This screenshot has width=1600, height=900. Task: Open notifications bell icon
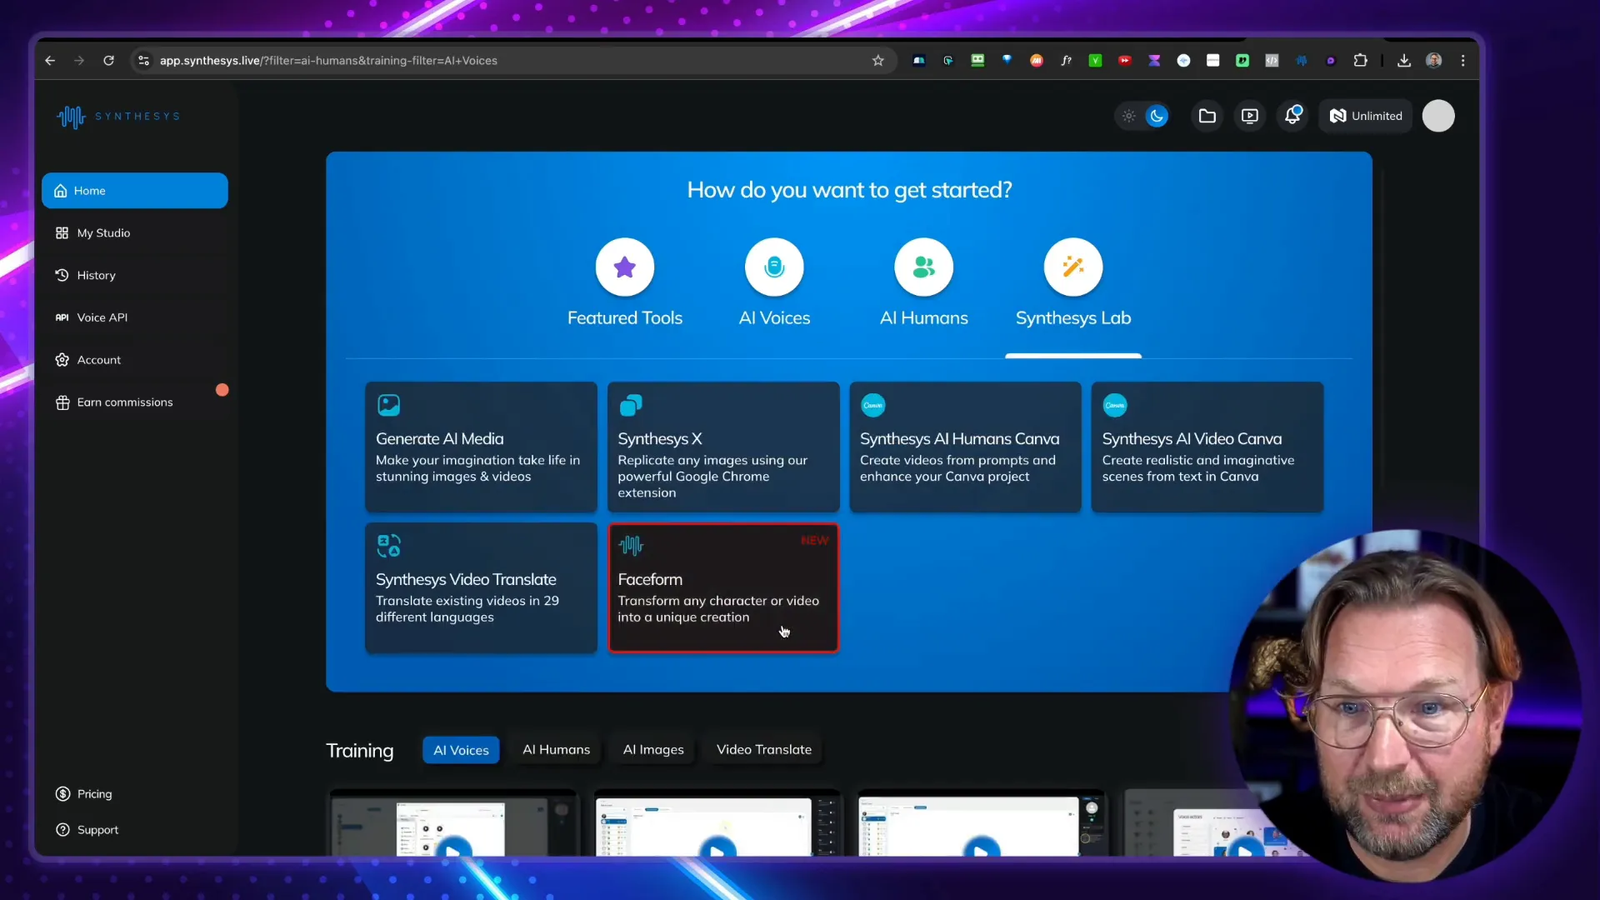click(x=1293, y=115)
